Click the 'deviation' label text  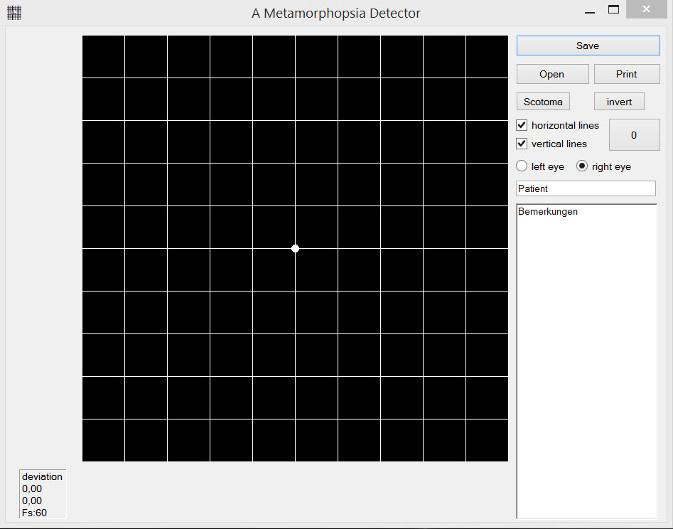(42, 477)
